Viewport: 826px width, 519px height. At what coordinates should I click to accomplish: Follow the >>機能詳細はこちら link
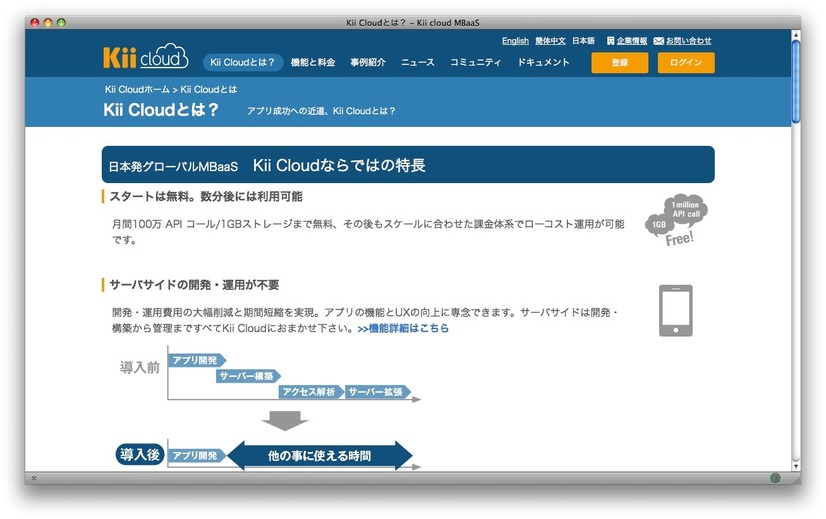(x=403, y=328)
